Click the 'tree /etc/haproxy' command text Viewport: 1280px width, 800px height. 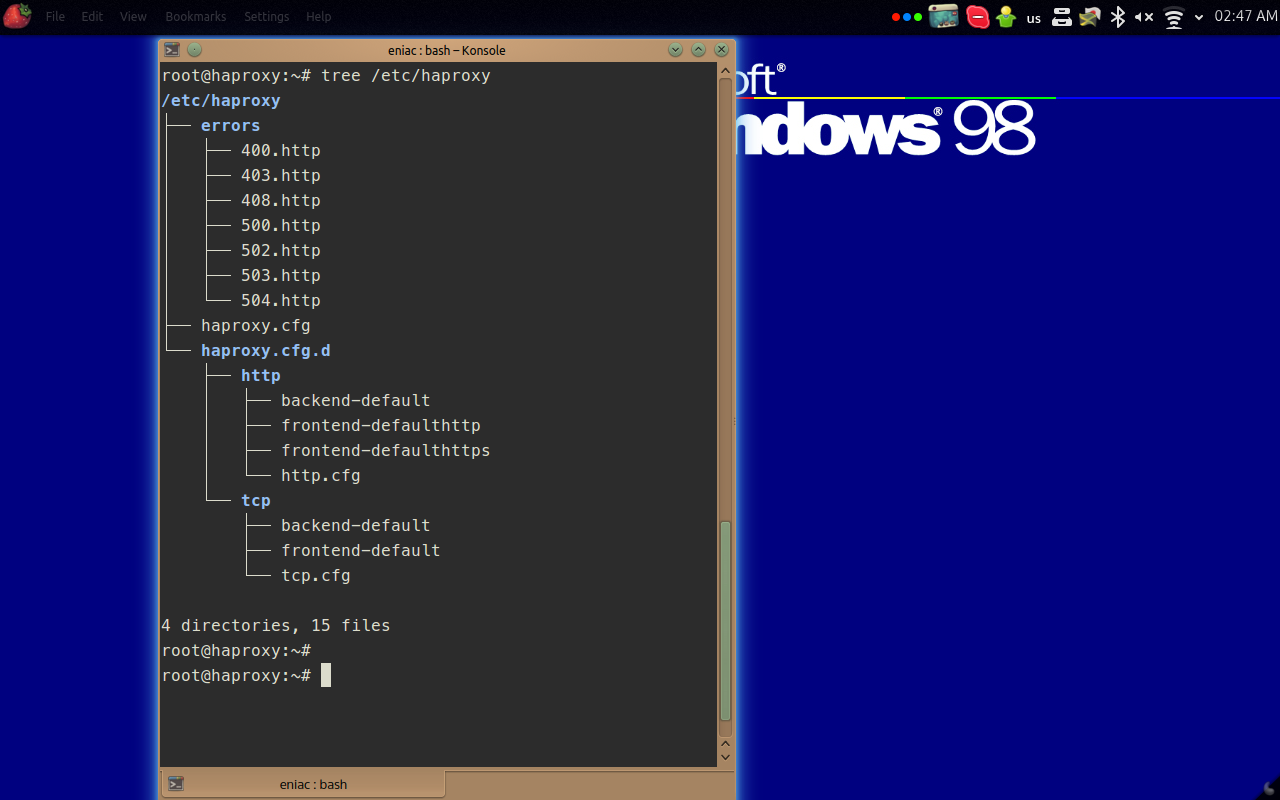pos(406,75)
